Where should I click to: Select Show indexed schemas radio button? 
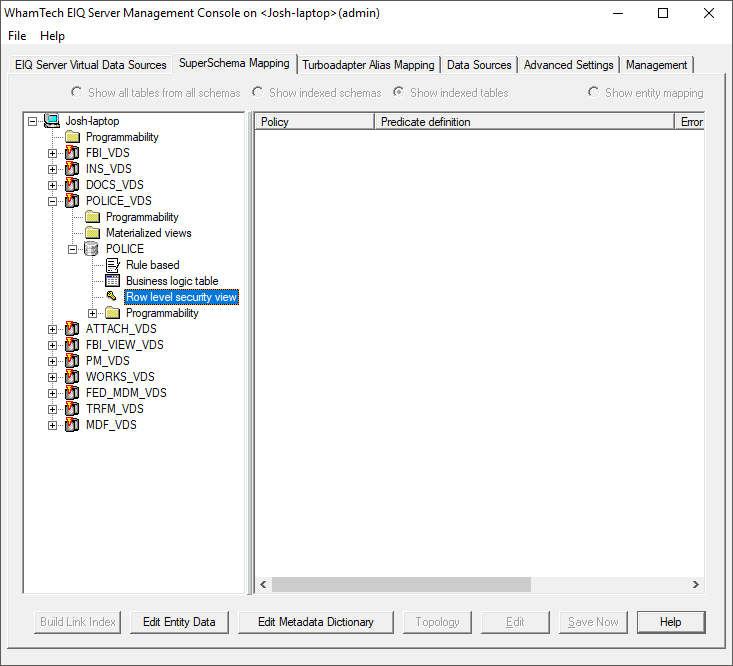(258, 93)
